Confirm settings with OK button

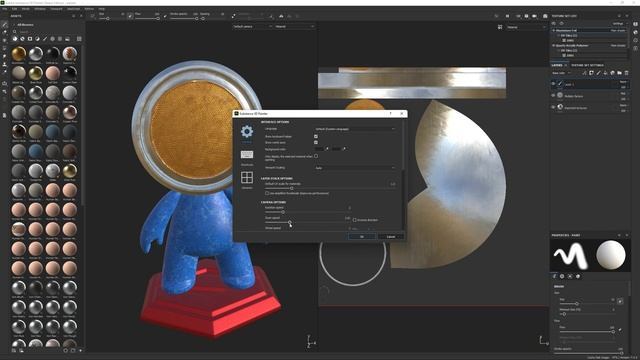point(362,237)
